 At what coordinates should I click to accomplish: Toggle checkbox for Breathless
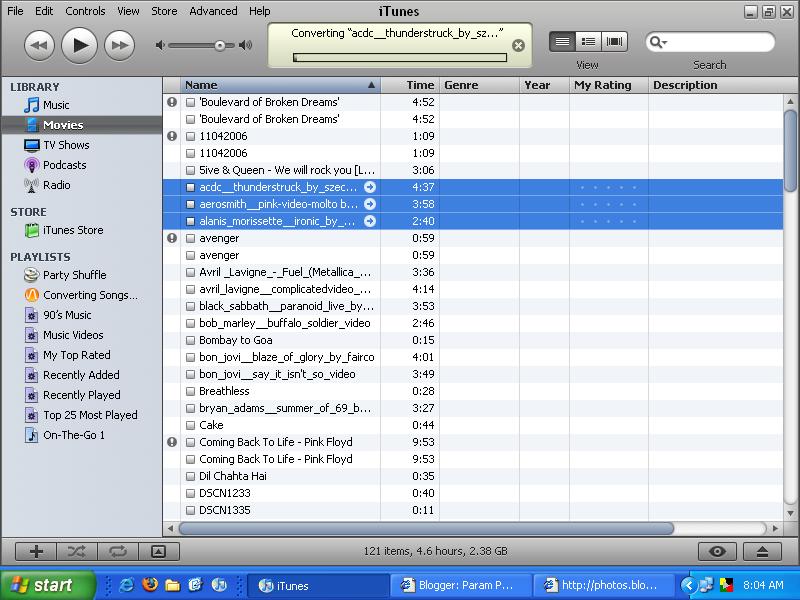pyautogui.click(x=190, y=391)
